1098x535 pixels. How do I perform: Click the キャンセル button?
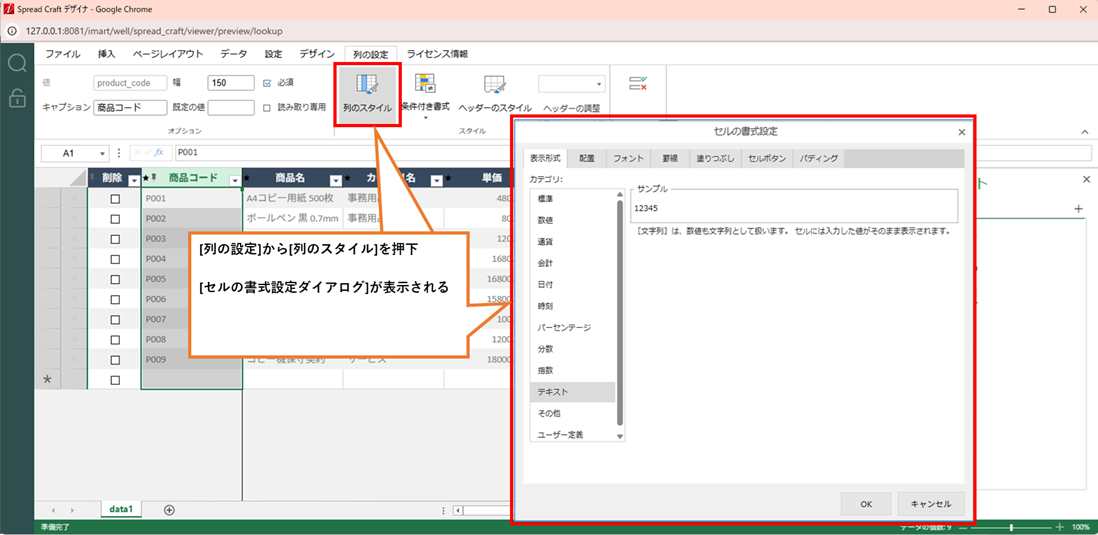coord(931,504)
